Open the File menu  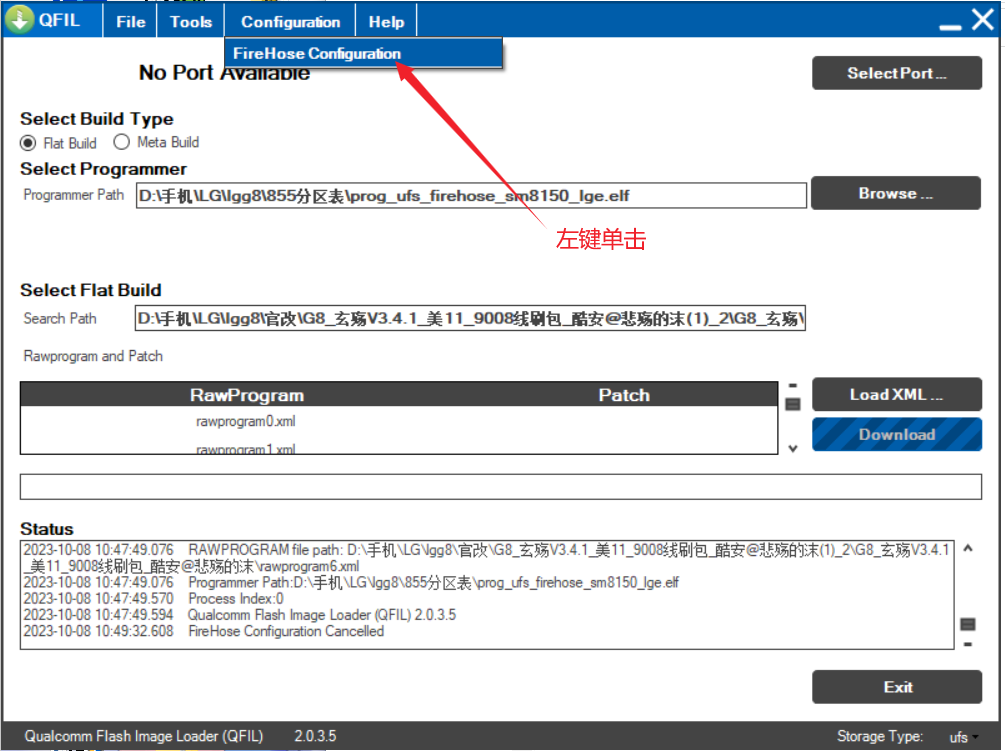tap(130, 21)
